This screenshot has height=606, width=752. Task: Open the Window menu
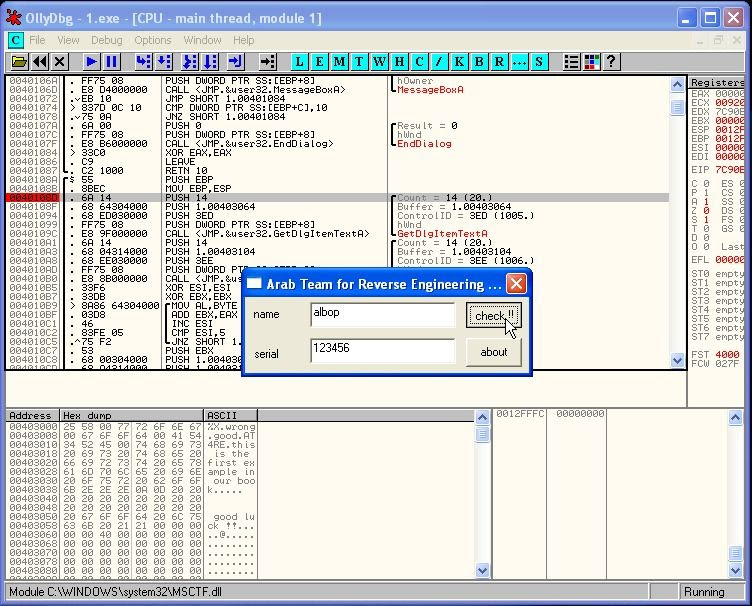202,40
